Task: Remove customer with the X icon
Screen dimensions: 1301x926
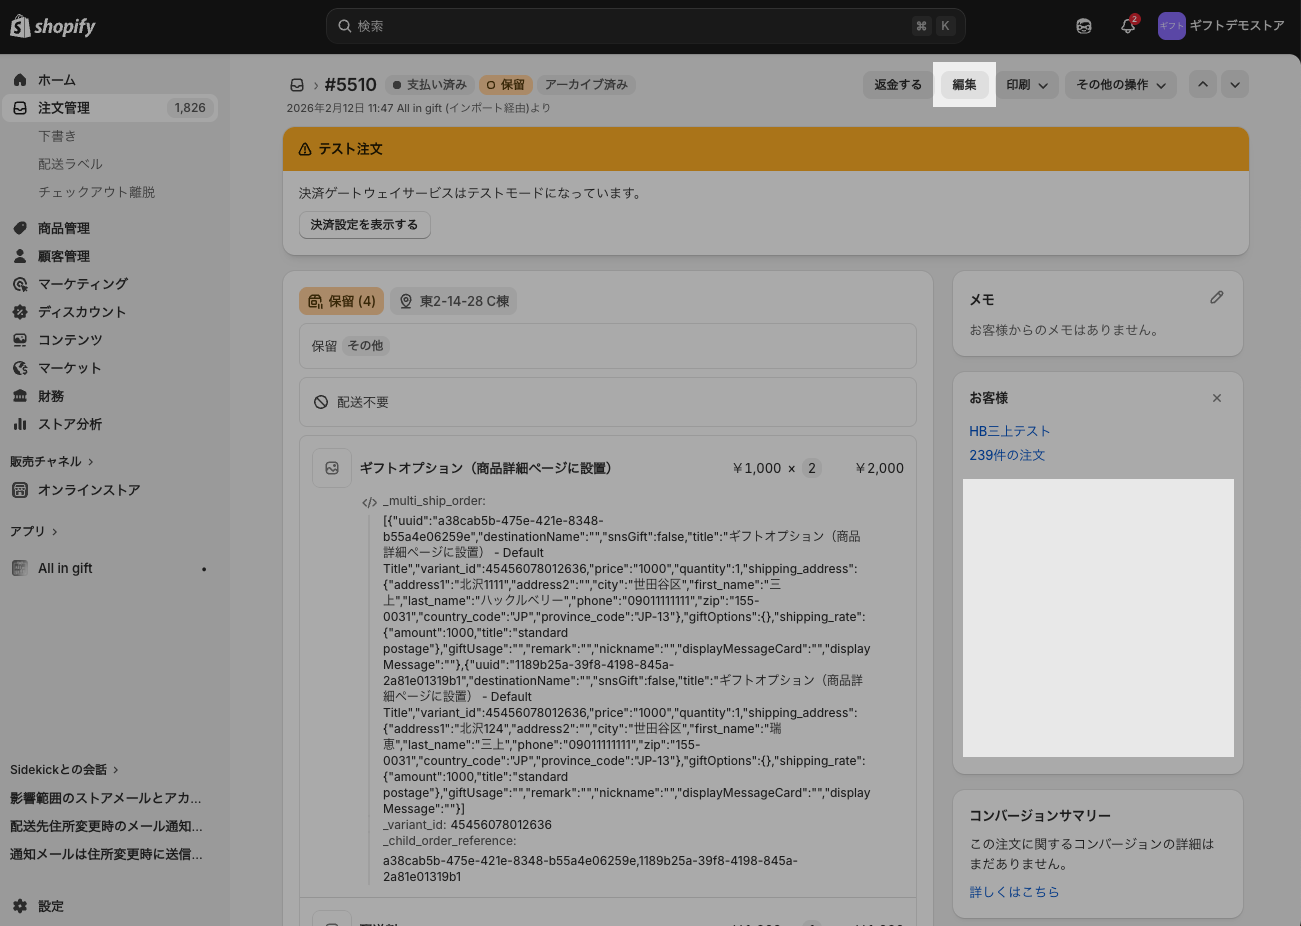Action: 1216,398
